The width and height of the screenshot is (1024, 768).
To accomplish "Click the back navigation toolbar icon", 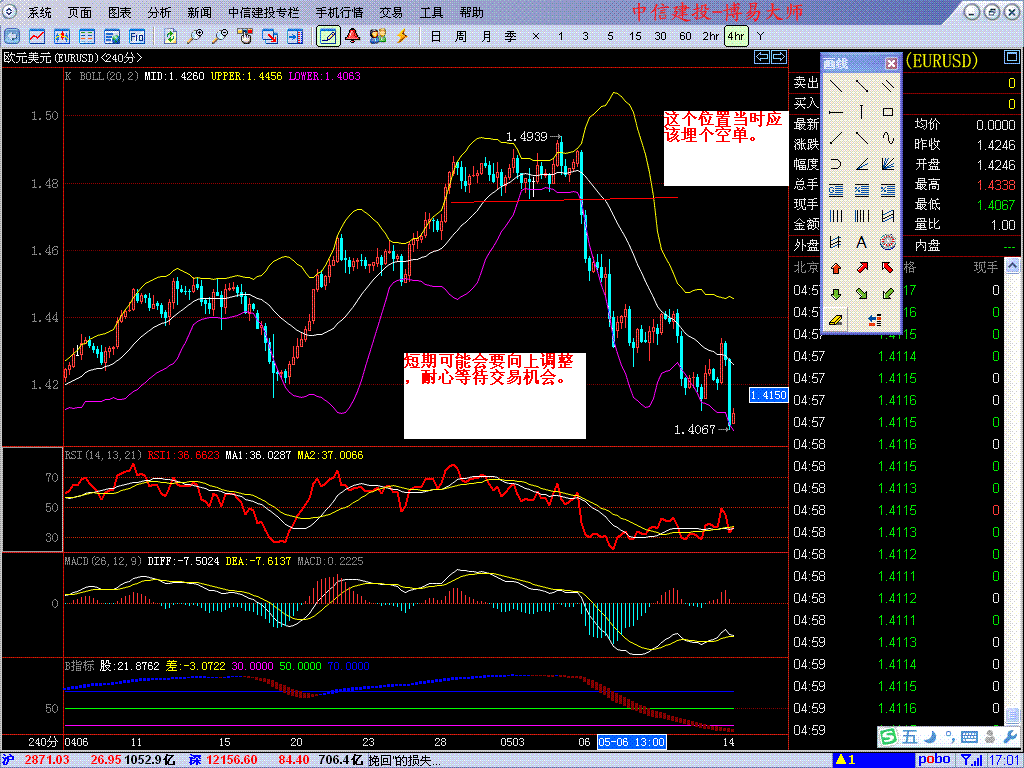I will 12,36.
